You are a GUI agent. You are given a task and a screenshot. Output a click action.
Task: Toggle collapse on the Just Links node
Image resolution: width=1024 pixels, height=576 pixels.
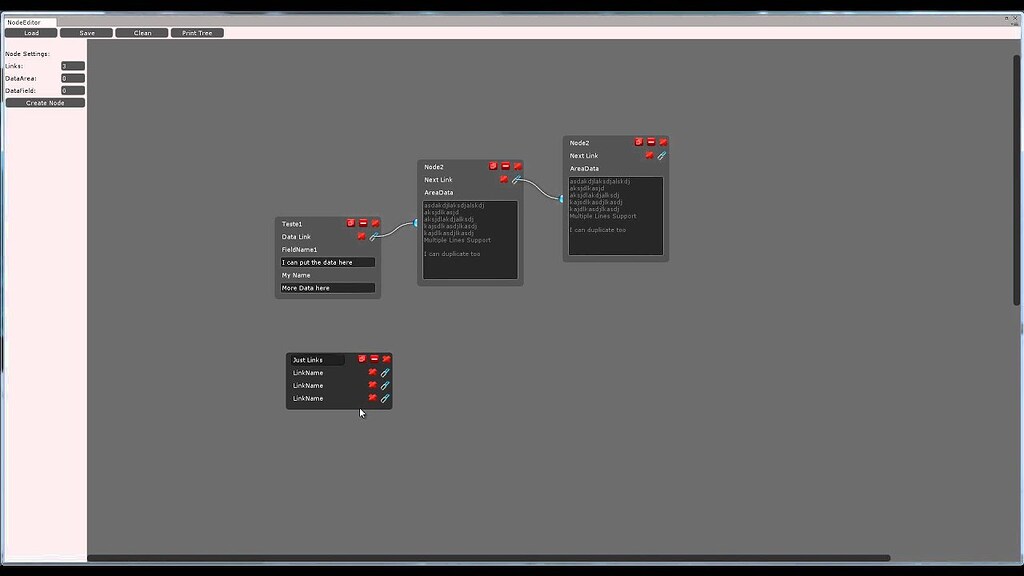point(374,359)
